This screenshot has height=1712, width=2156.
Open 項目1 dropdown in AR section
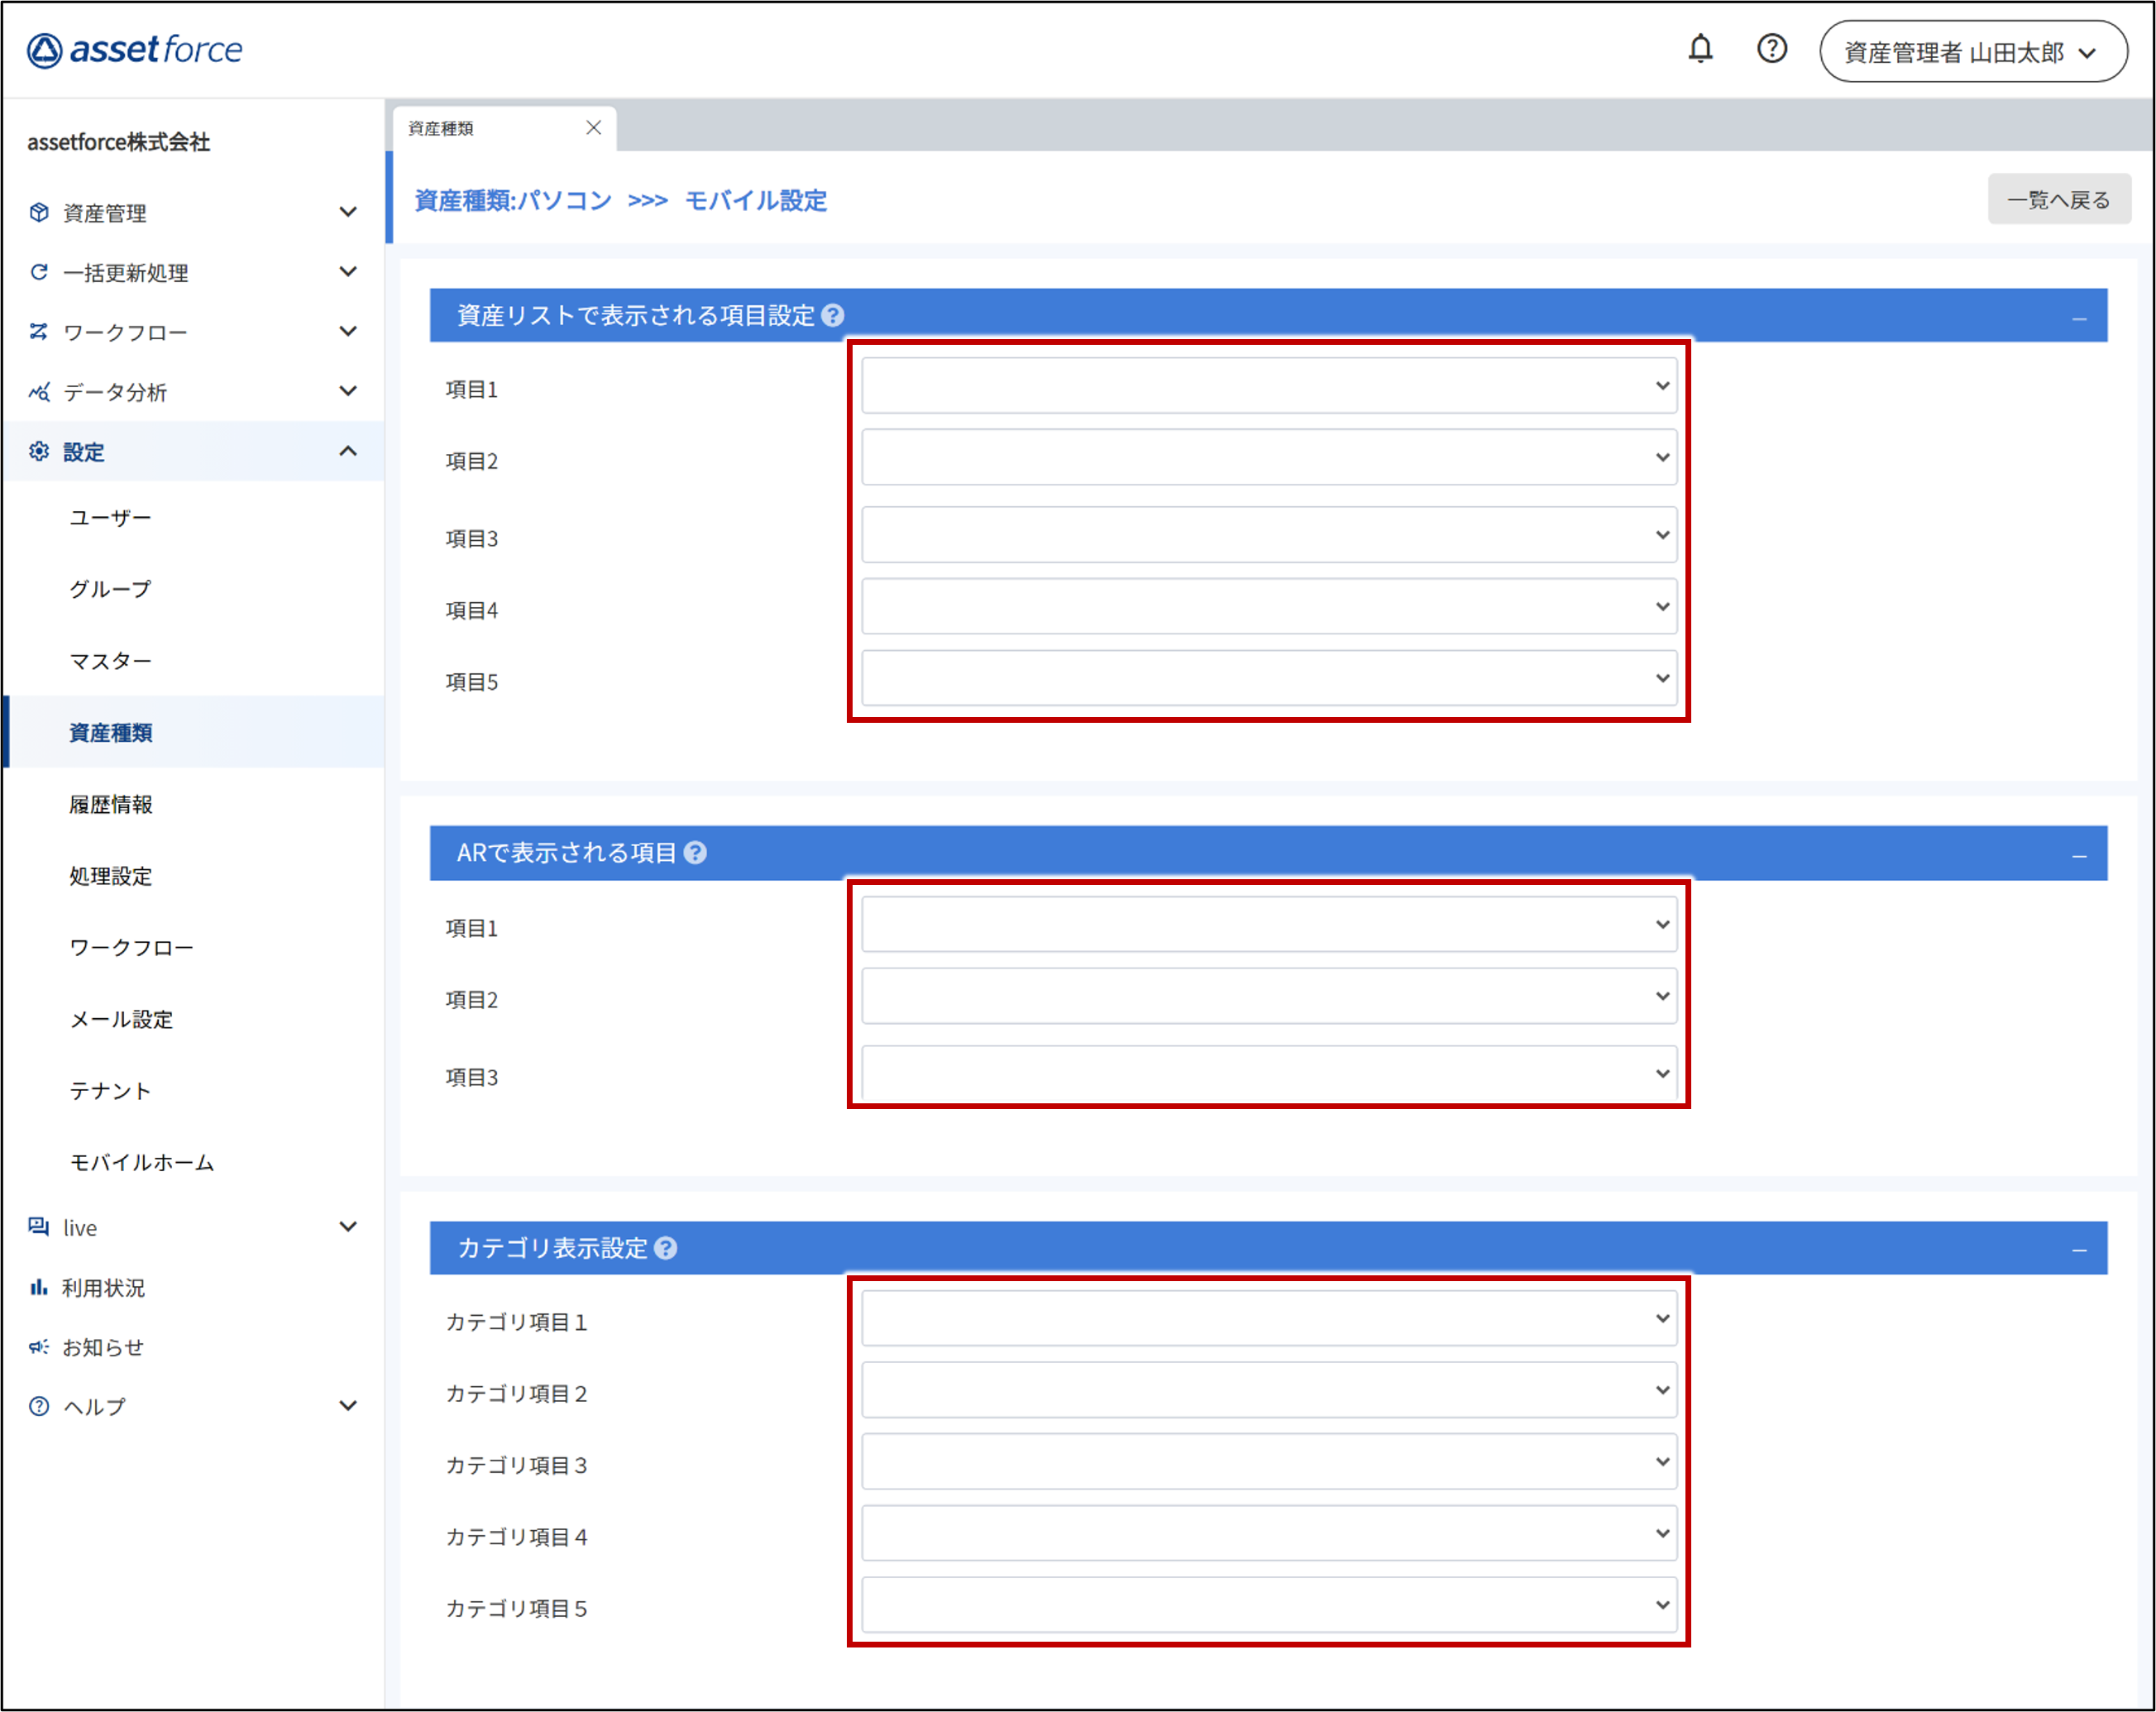tap(1269, 924)
